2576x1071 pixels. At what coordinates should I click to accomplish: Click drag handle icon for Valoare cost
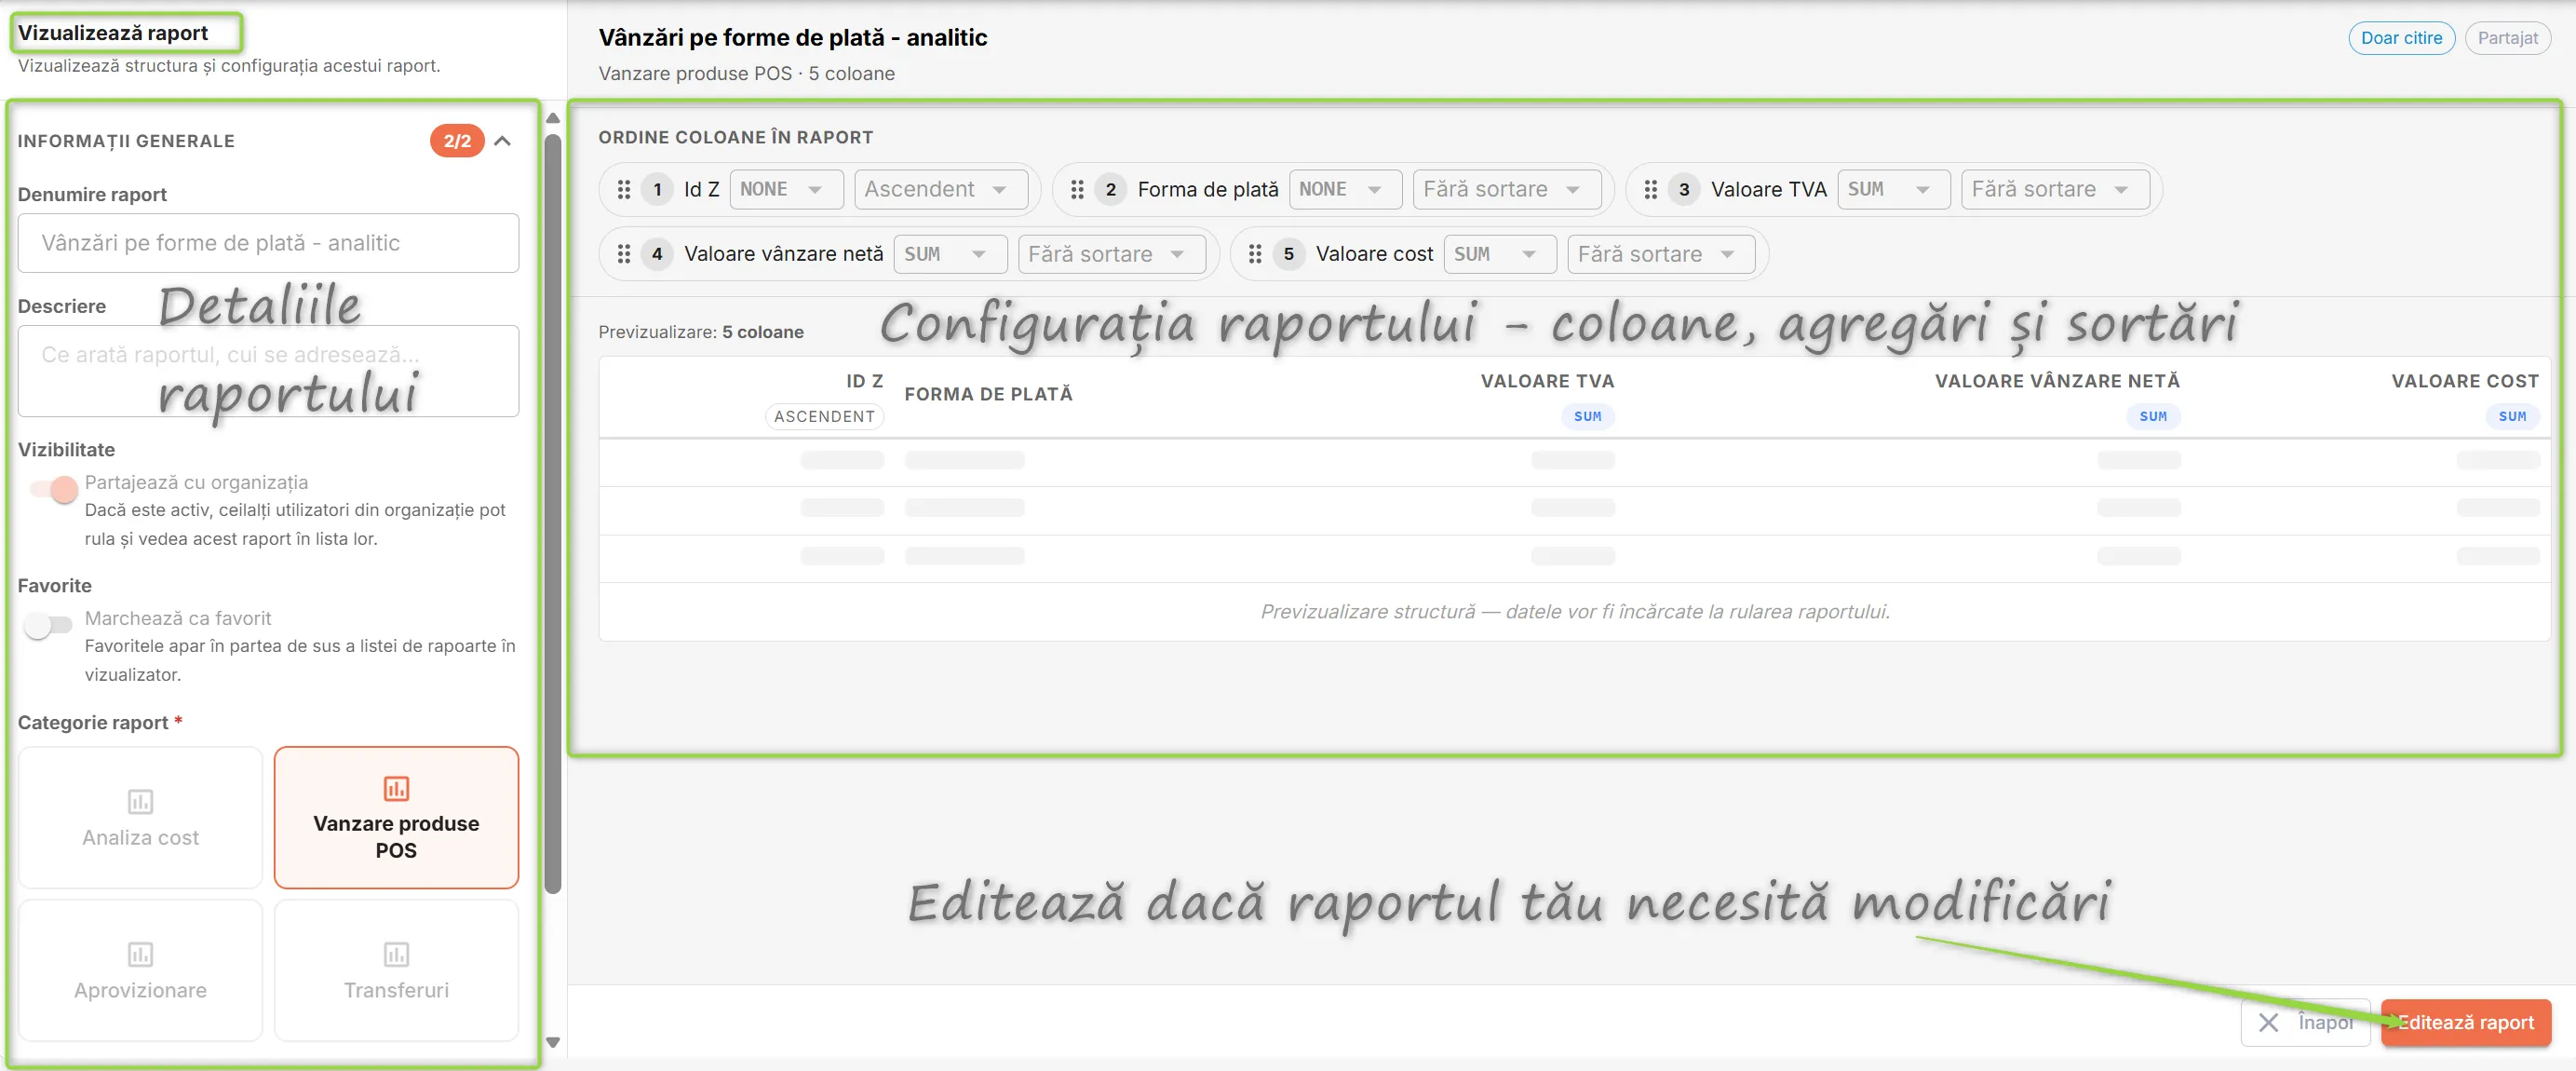point(1255,254)
